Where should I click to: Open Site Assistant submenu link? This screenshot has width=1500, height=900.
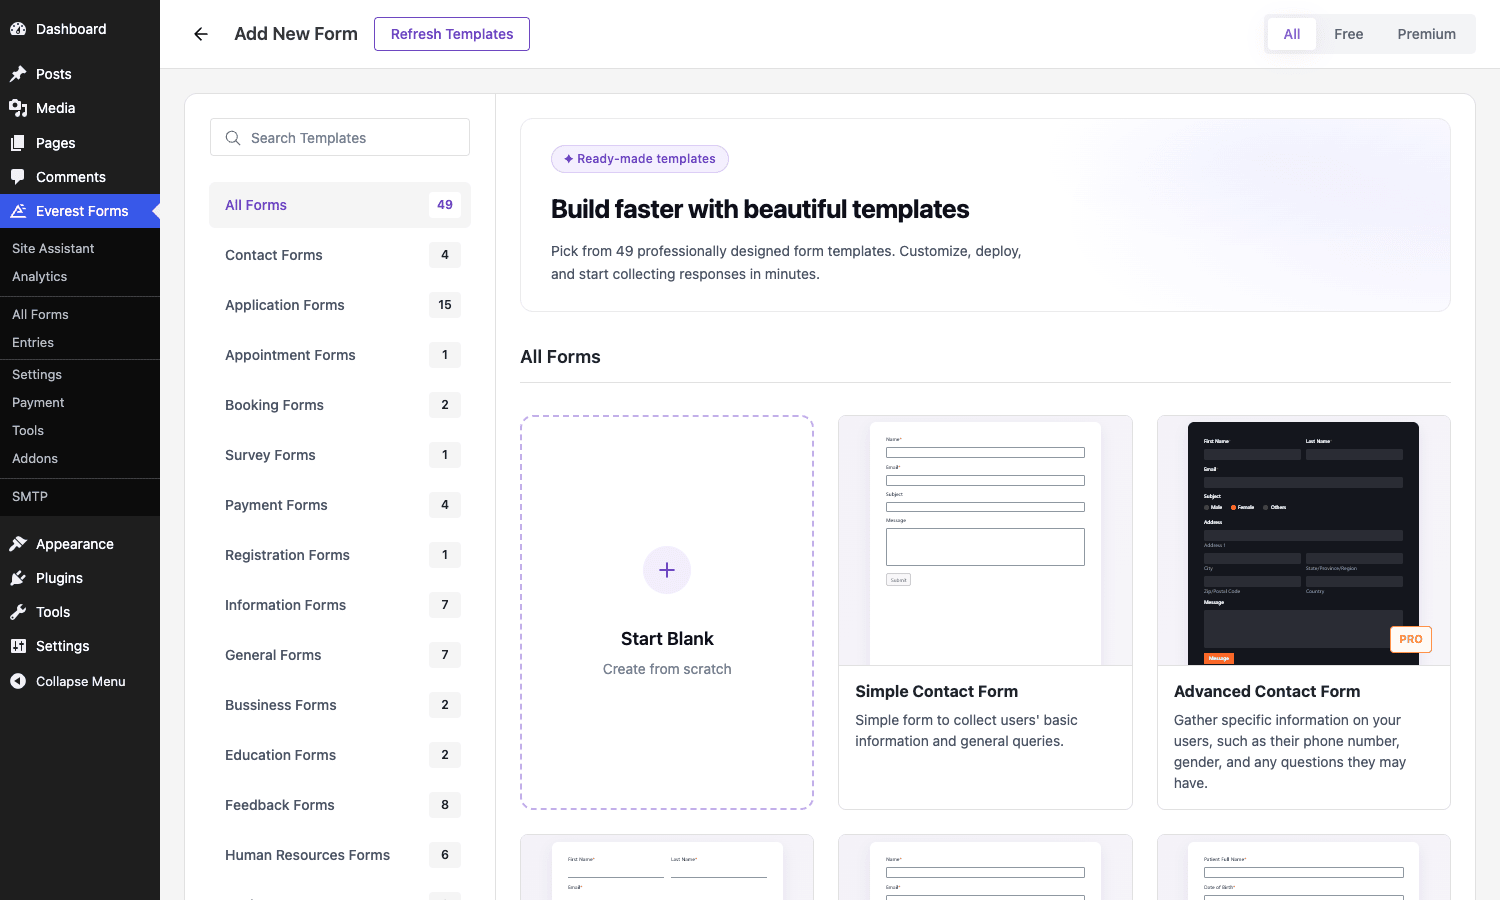click(x=53, y=248)
